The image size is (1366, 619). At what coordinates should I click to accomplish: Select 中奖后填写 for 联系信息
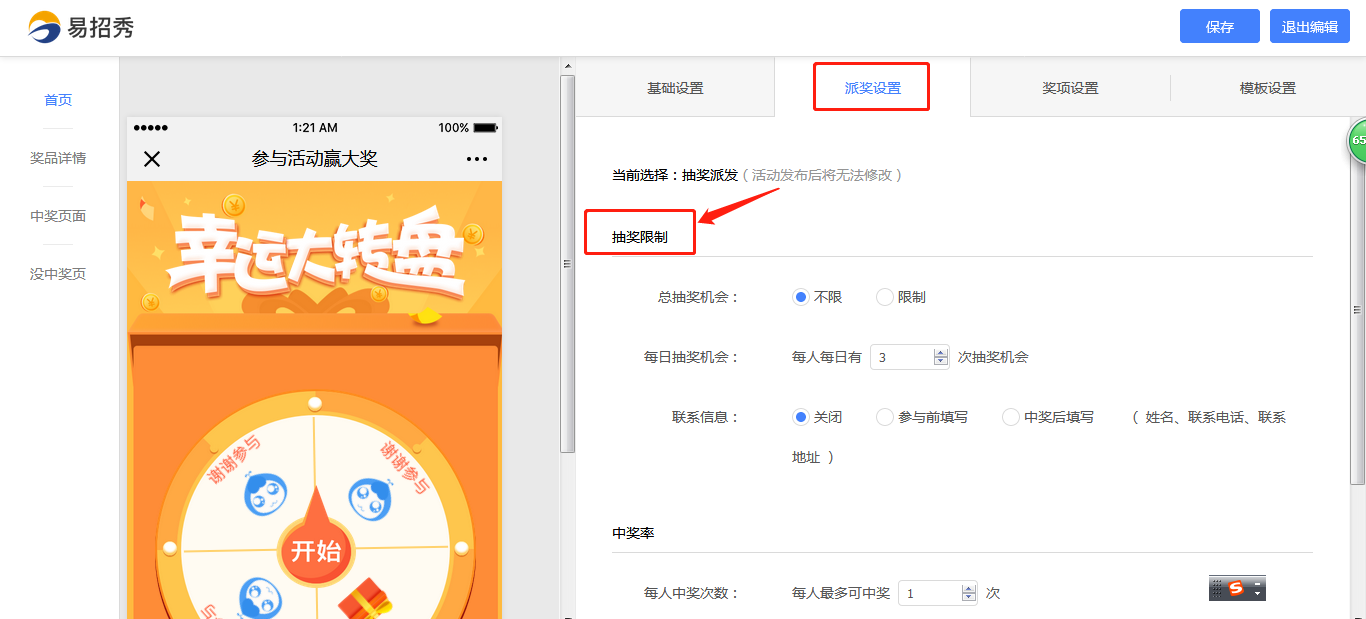(1010, 417)
